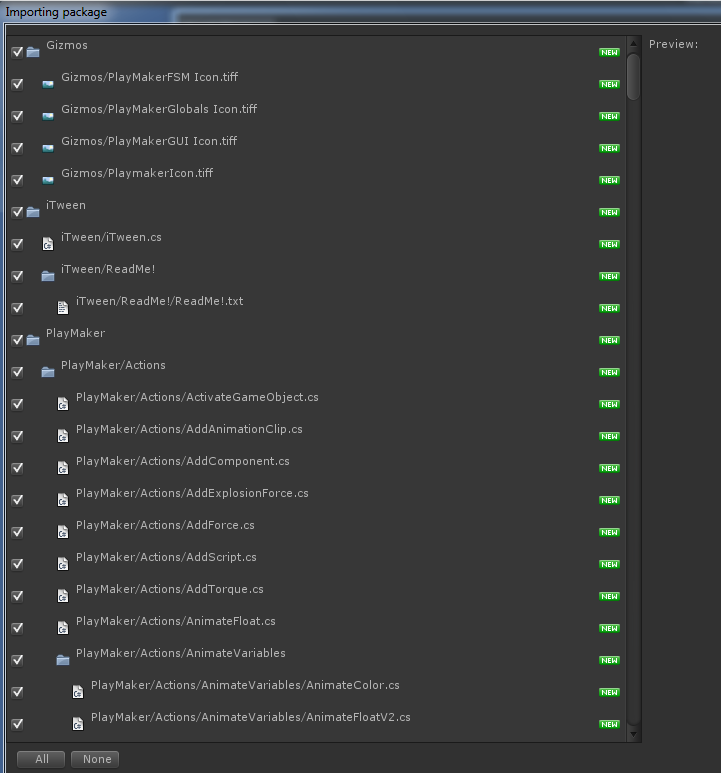Screen dimensions: 721x773
Task: Click the AnimateVariables folder icon
Action: [x=63, y=659]
